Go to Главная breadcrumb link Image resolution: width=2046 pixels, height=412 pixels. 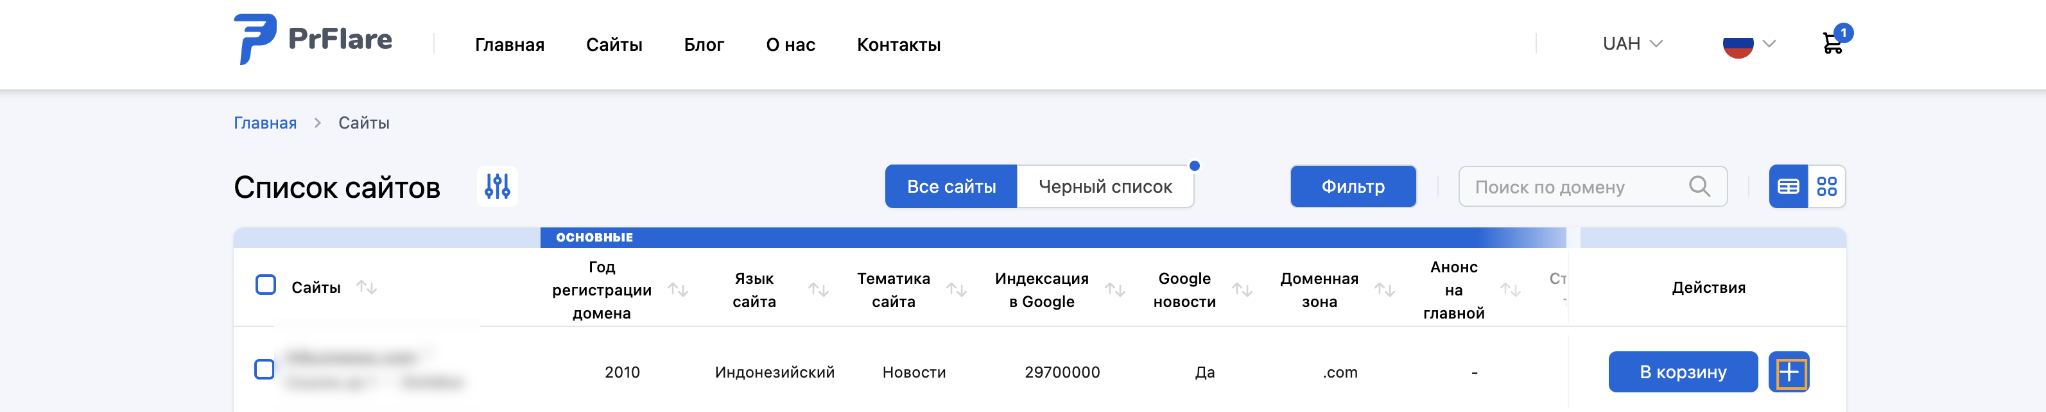tap(265, 123)
